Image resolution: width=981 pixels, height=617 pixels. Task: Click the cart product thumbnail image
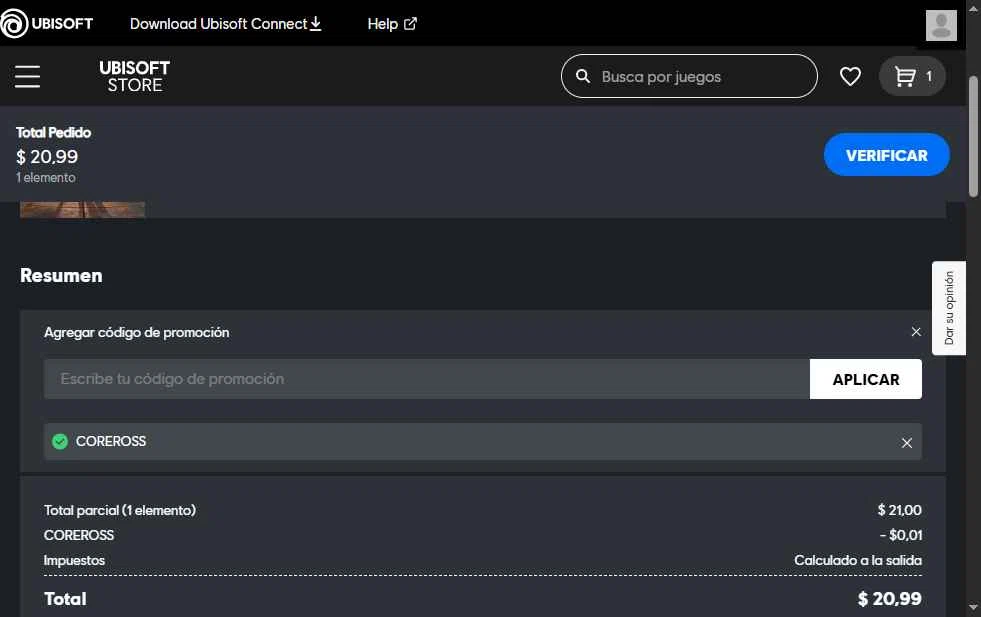[x=83, y=210]
